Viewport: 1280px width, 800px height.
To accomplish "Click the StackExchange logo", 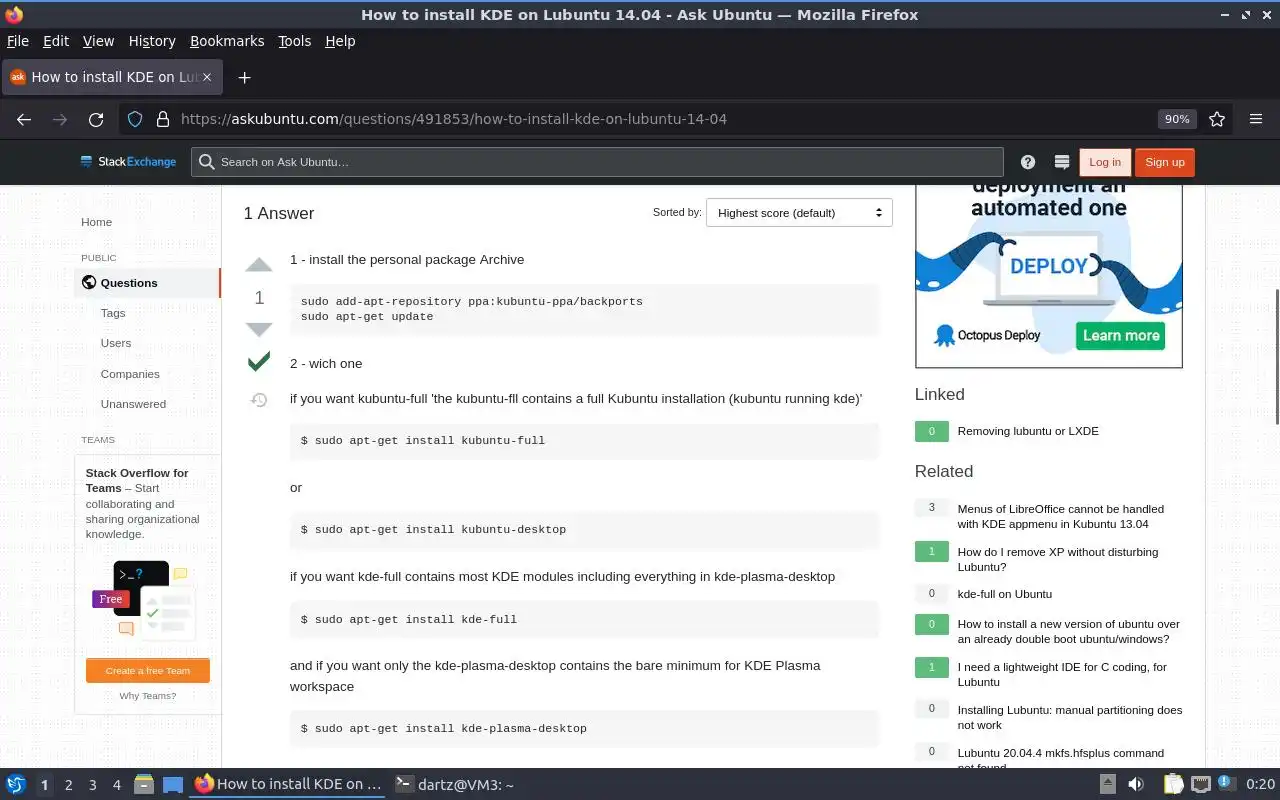I will coord(128,162).
